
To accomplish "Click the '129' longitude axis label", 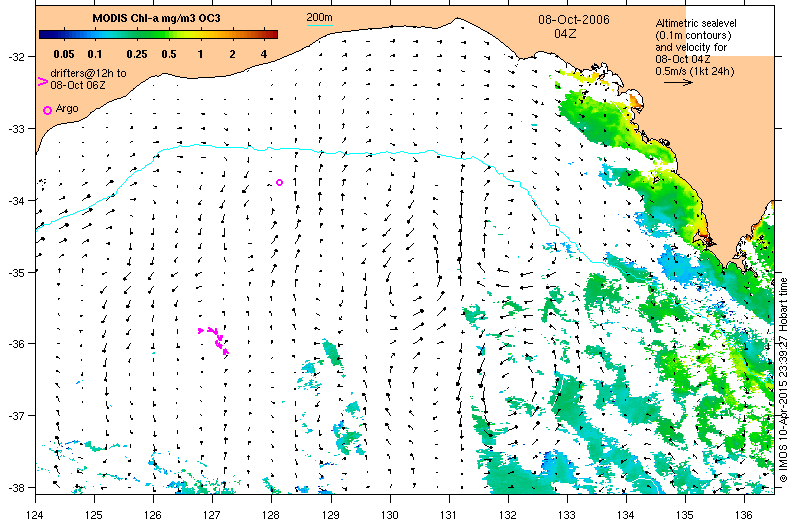I will click(x=331, y=514).
